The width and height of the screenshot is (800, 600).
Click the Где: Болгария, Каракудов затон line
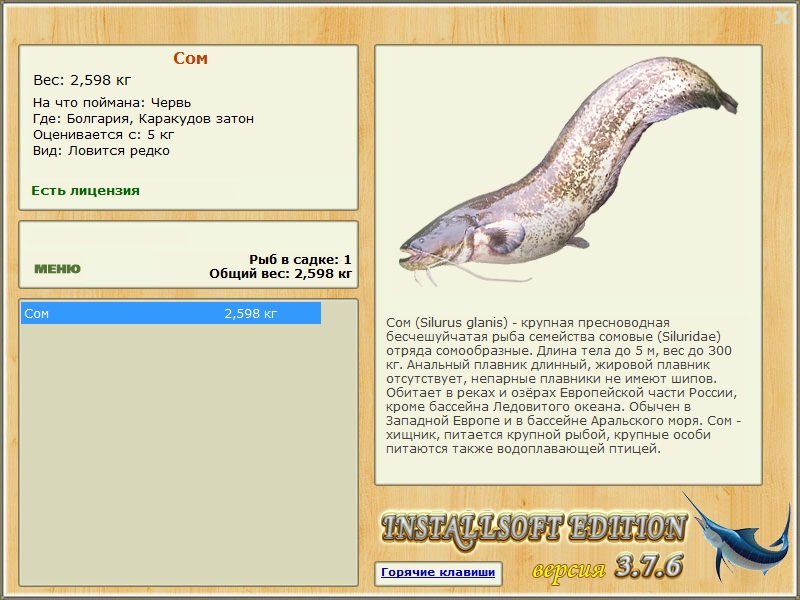tap(143, 119)
